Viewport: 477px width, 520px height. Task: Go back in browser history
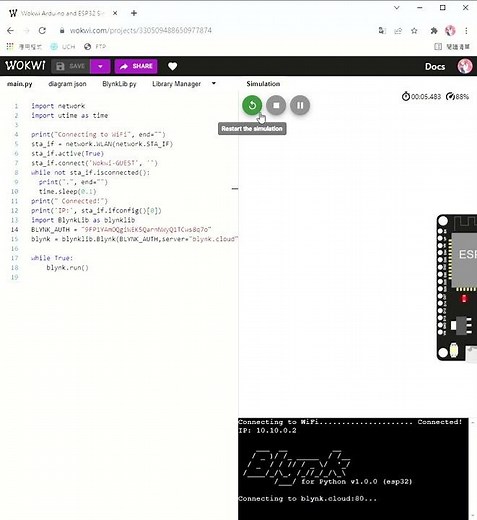[x=10, y=31]
